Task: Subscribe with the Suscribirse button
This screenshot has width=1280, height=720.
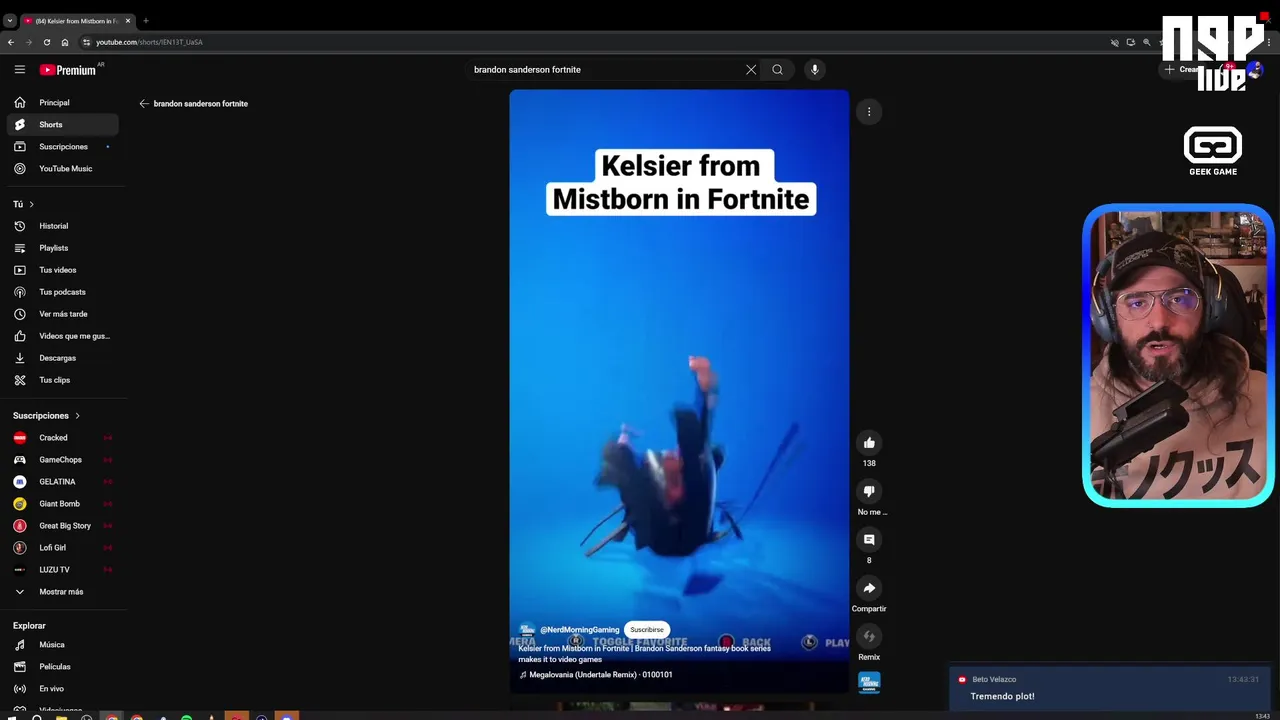Action: [646, 630]
